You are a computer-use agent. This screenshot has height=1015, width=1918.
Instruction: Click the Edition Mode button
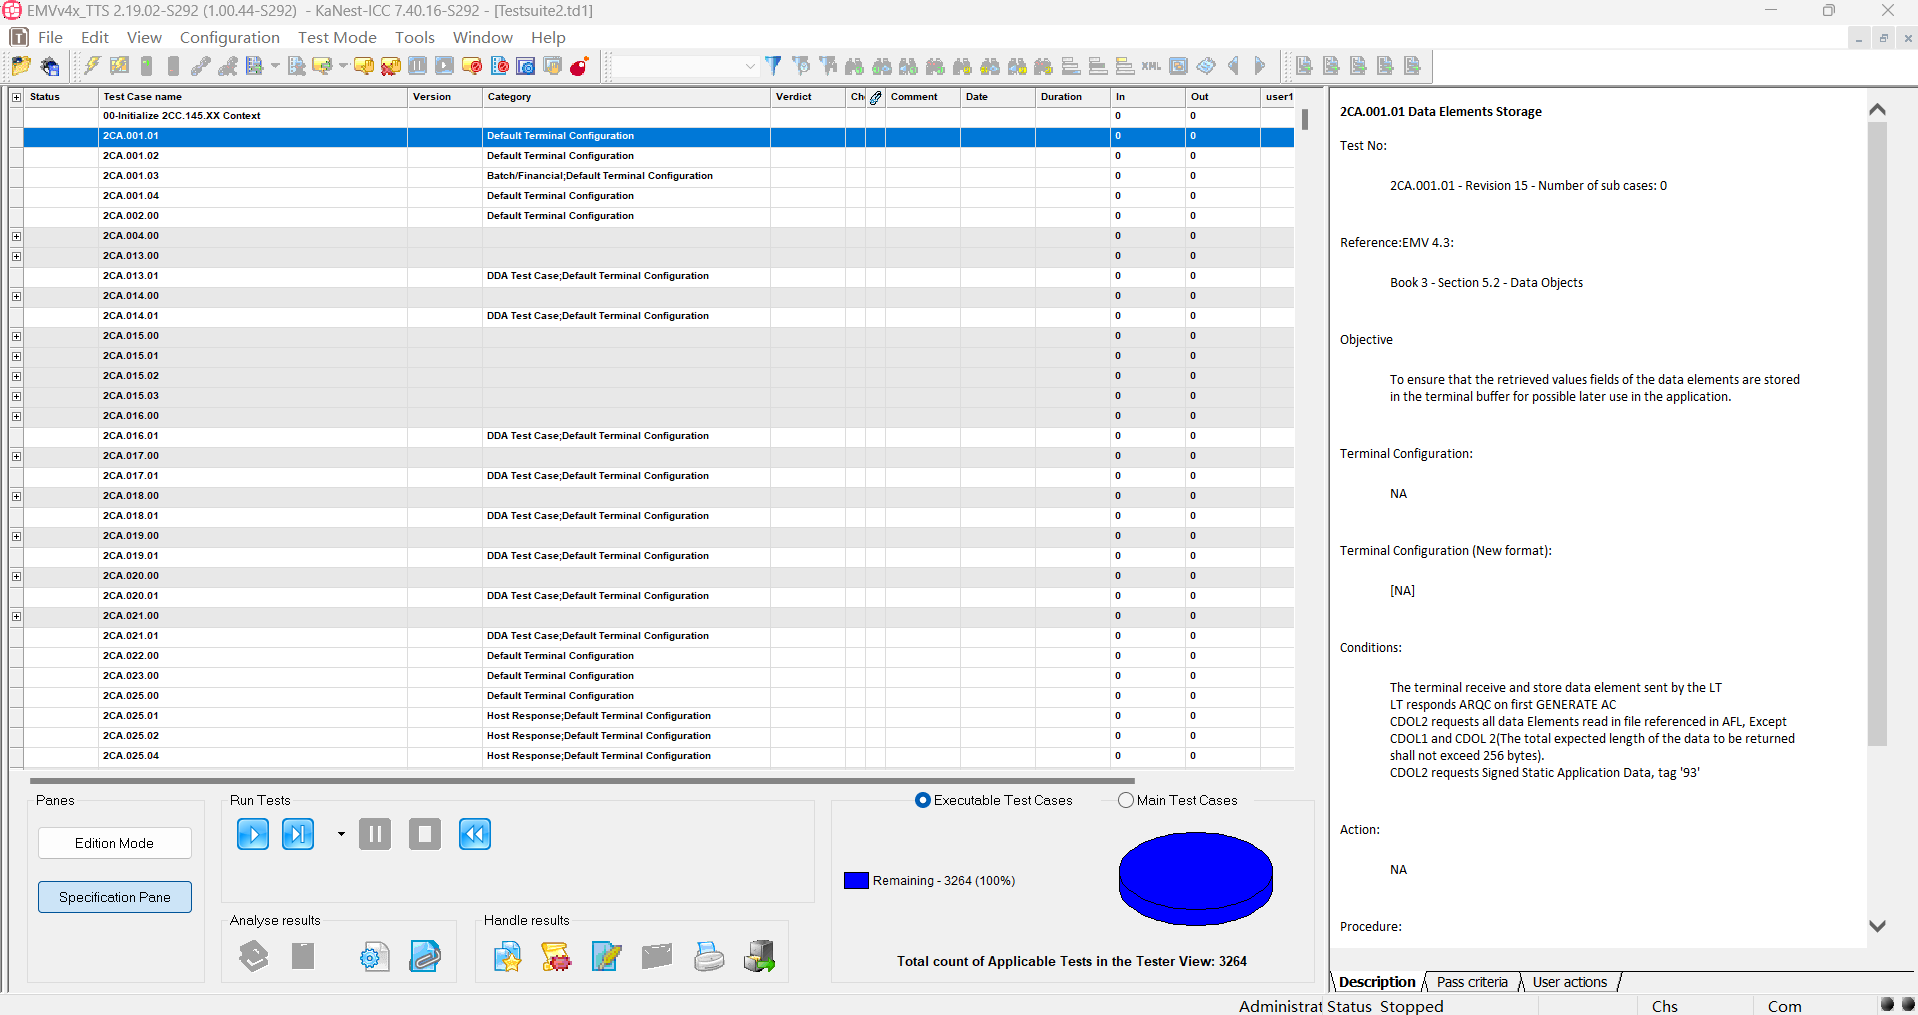click(x=115, y=843)
